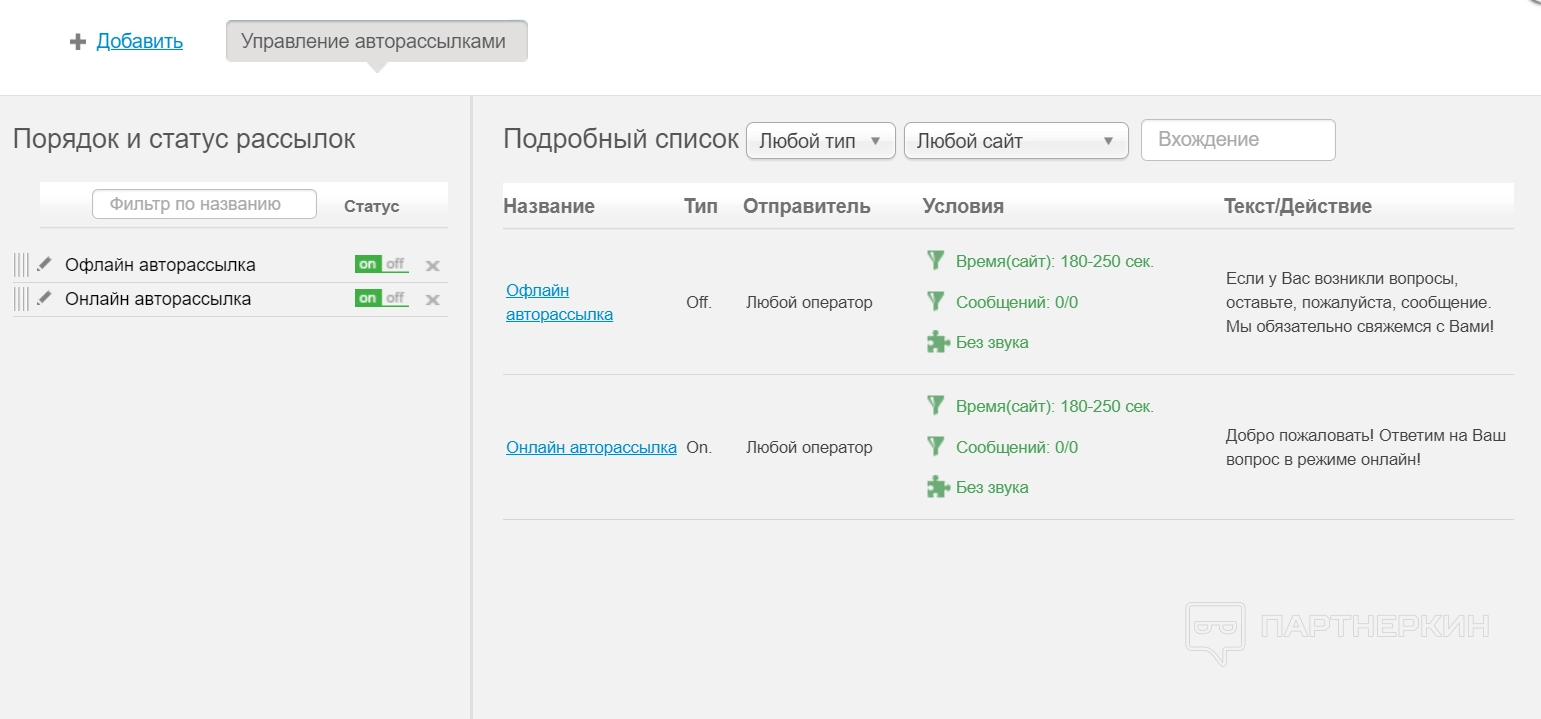
Task: Click the Сообщений: 0/0 condition in the Офлайн row
Action: 1016,302
